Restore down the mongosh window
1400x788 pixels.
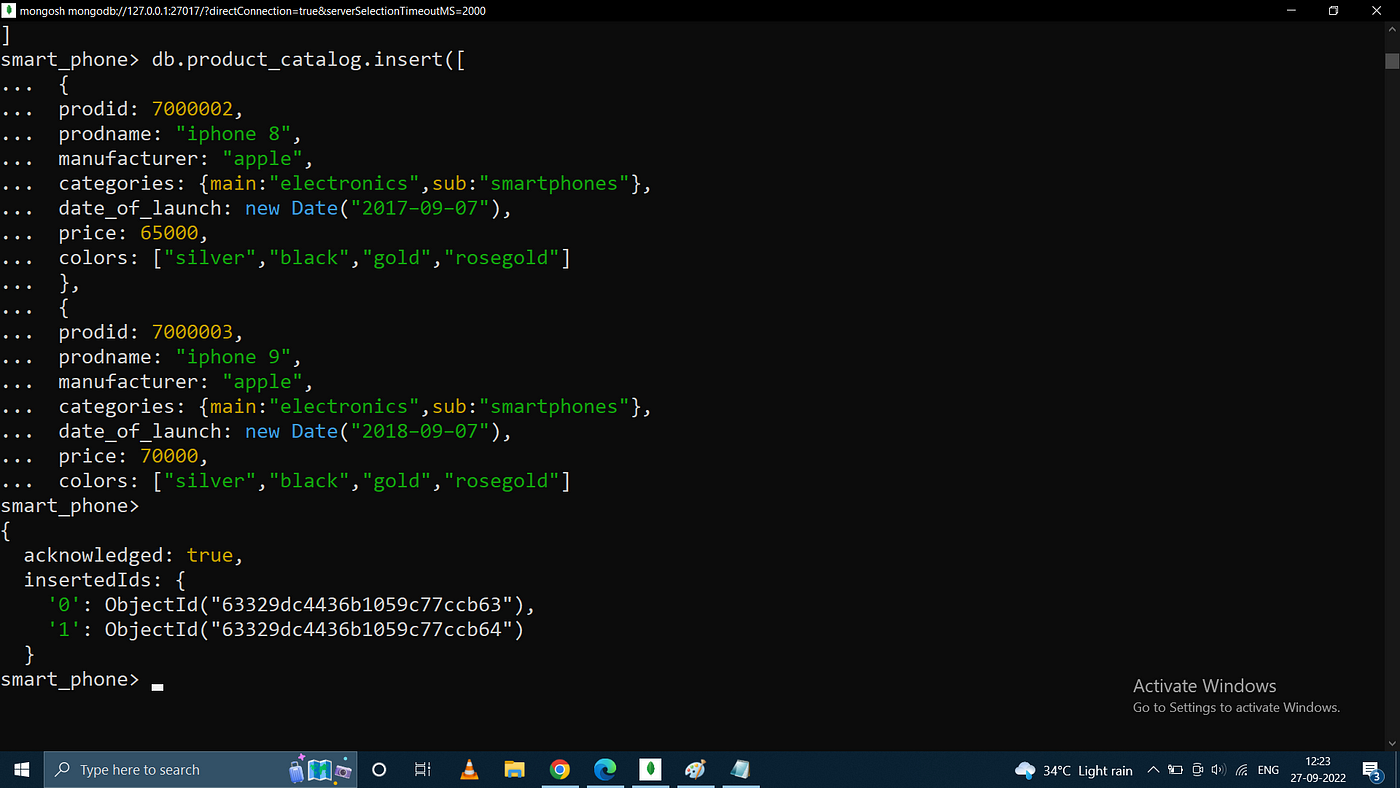[x=1333, y=10]
